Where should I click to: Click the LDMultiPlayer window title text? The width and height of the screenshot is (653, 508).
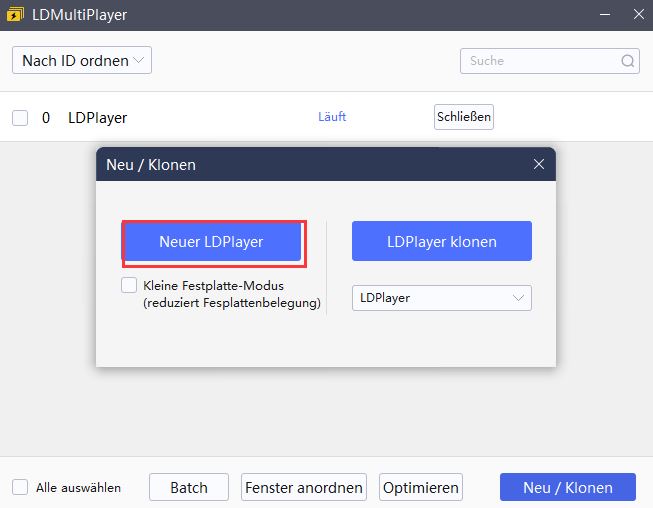(80, 15)
